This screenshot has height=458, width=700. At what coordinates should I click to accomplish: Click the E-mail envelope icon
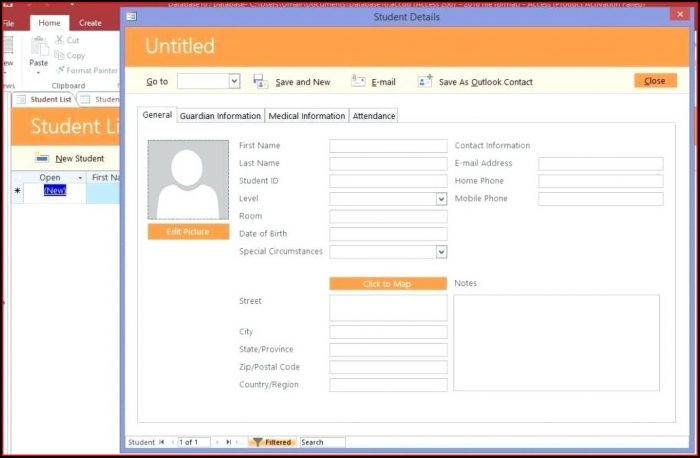coord(358,81)
